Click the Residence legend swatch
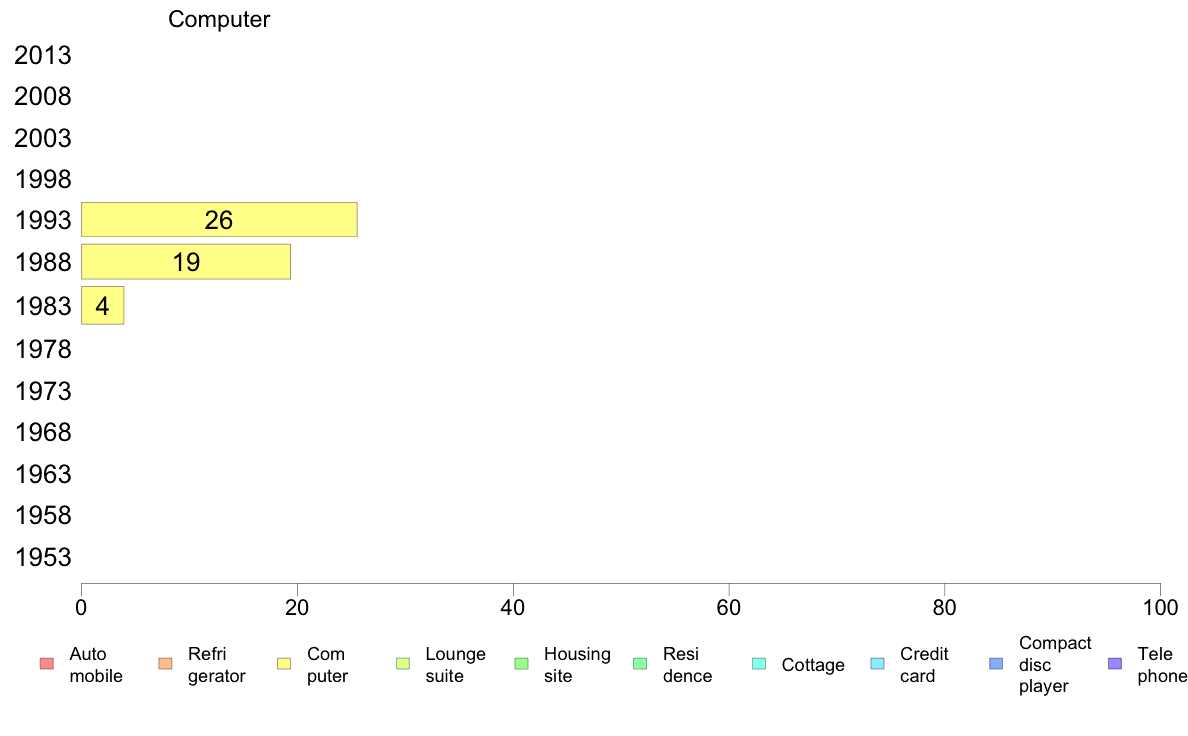This screenshot has height=736, width=1188. (640, 664)
